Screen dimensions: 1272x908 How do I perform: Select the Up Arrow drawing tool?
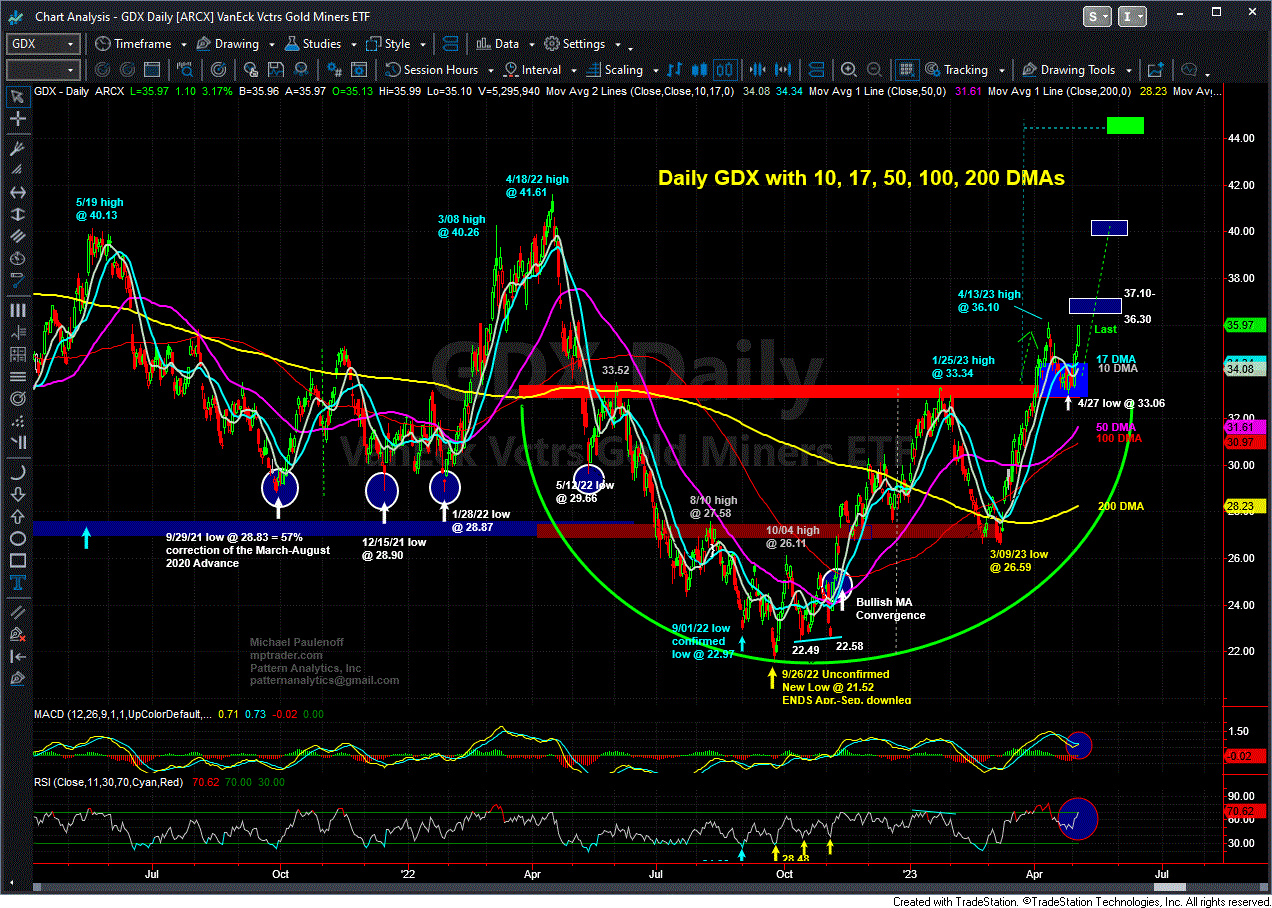[x=18, y=517]
